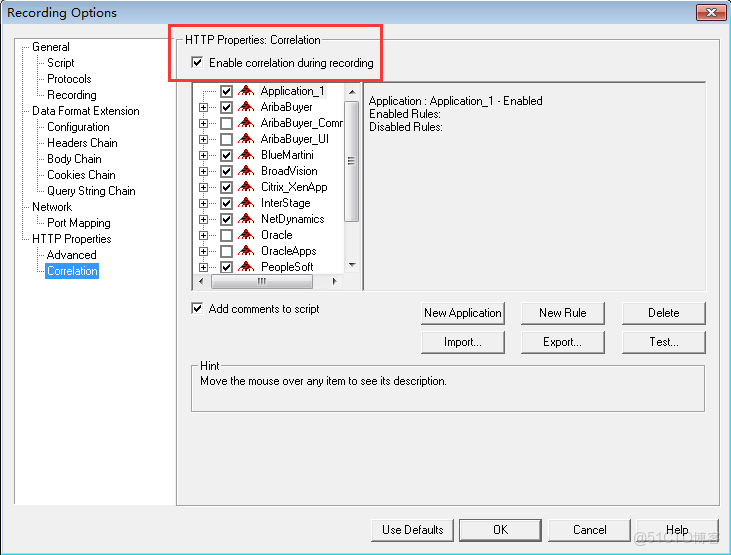Uncheck the InterStage checkbox

pyautogui.click(x=227, y=203)
